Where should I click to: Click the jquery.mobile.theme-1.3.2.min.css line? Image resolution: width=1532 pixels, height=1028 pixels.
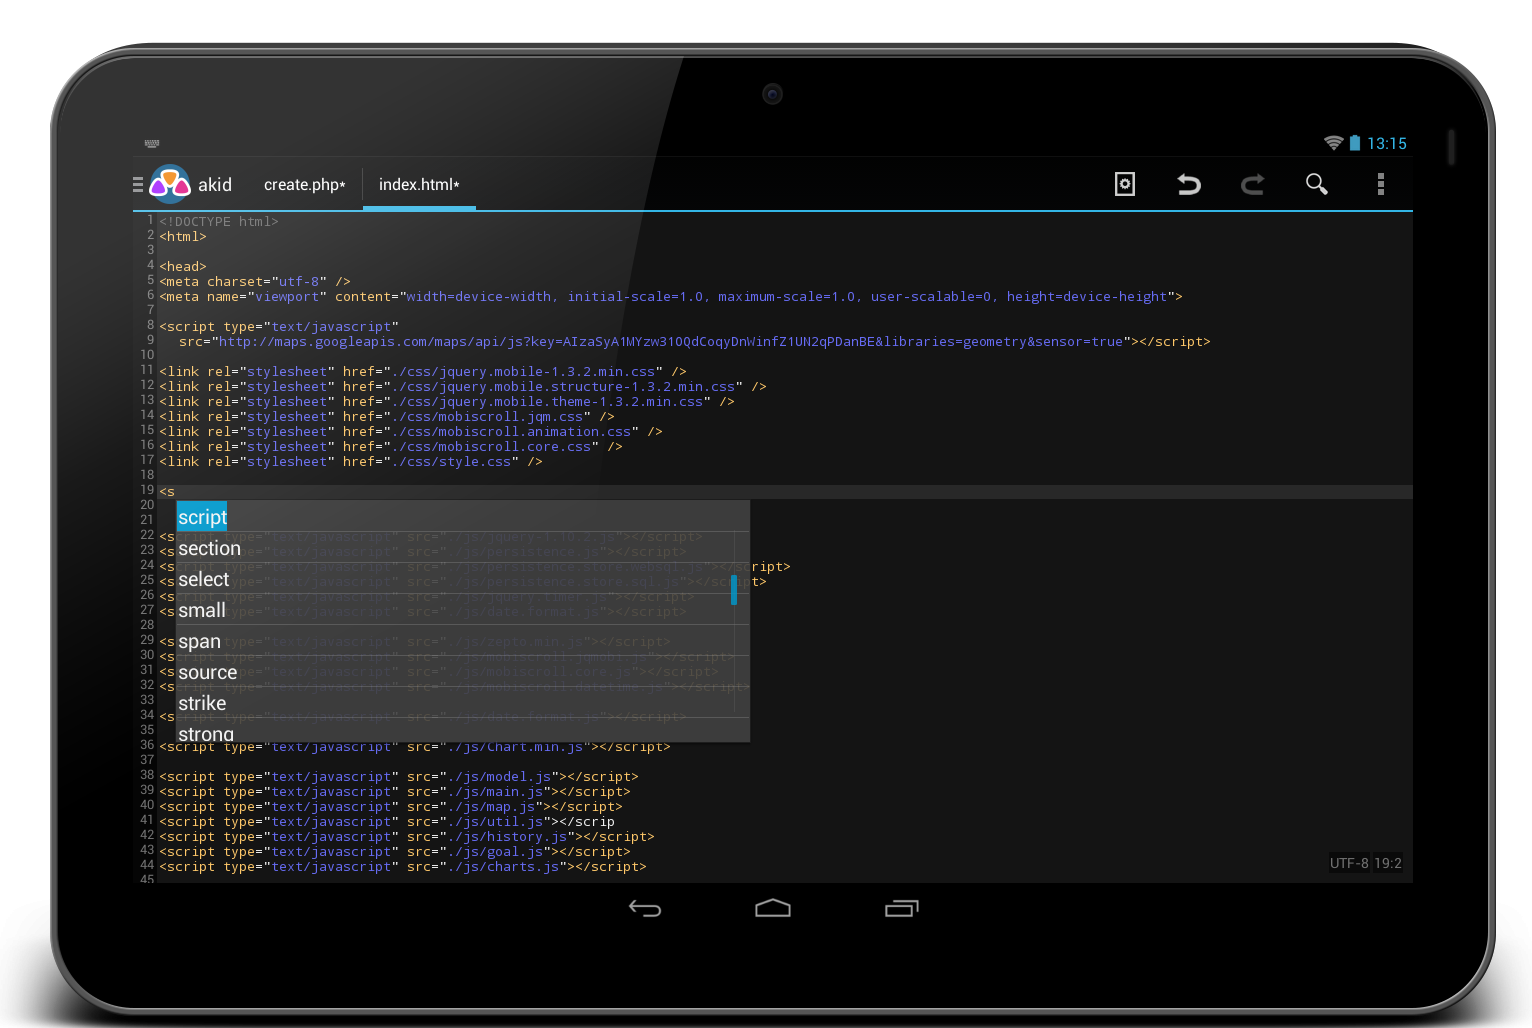447,402
